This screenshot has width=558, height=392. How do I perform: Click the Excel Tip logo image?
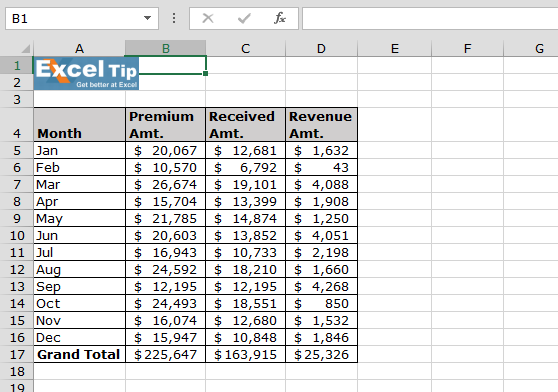[x=86, y=73]
